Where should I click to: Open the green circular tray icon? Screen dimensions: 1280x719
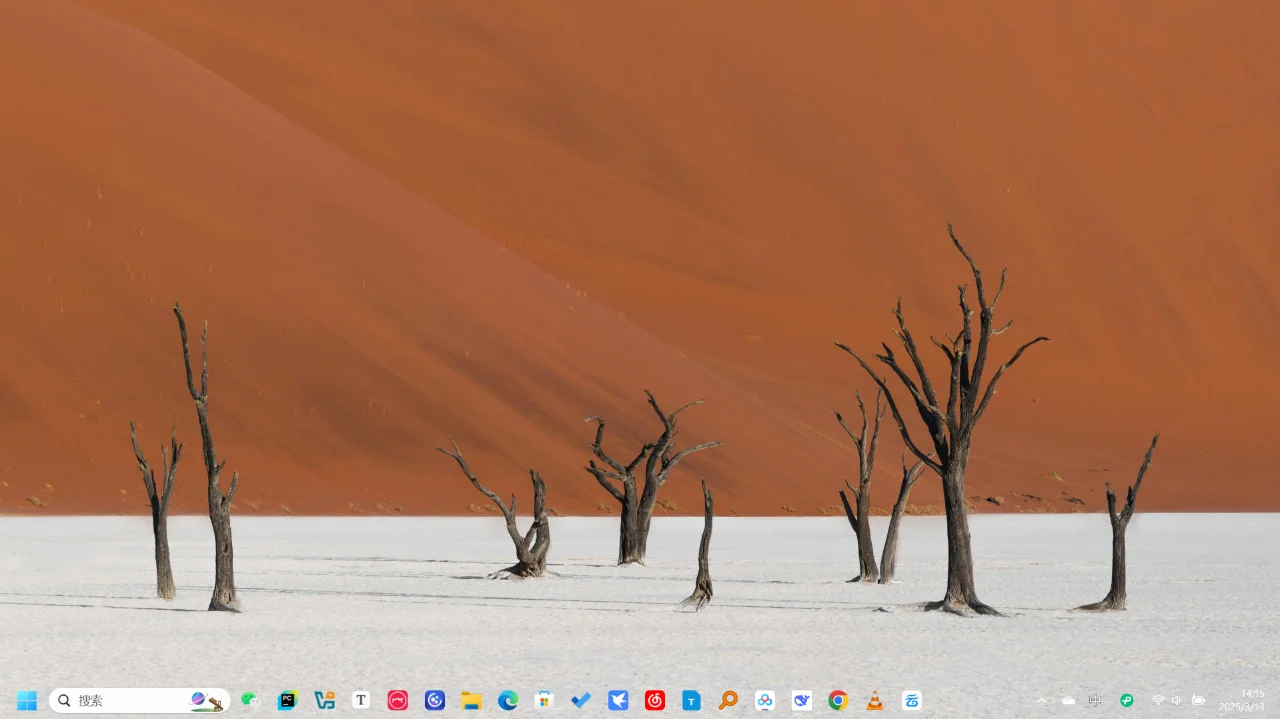(1126, 700)
